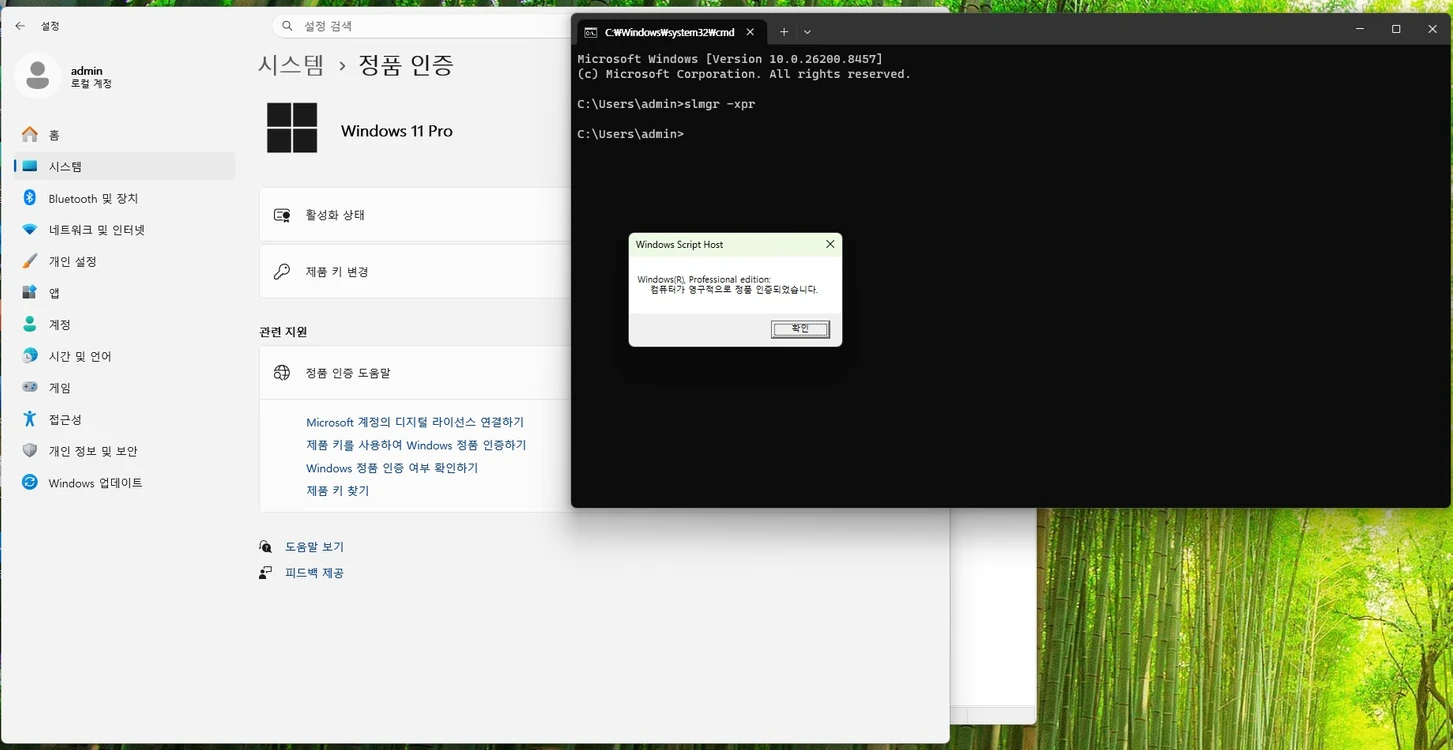Open Windows 정품 인증 여부 확인하기 link
The width and height of the screenshot is (1453, 750).
[x=392, y=468]
